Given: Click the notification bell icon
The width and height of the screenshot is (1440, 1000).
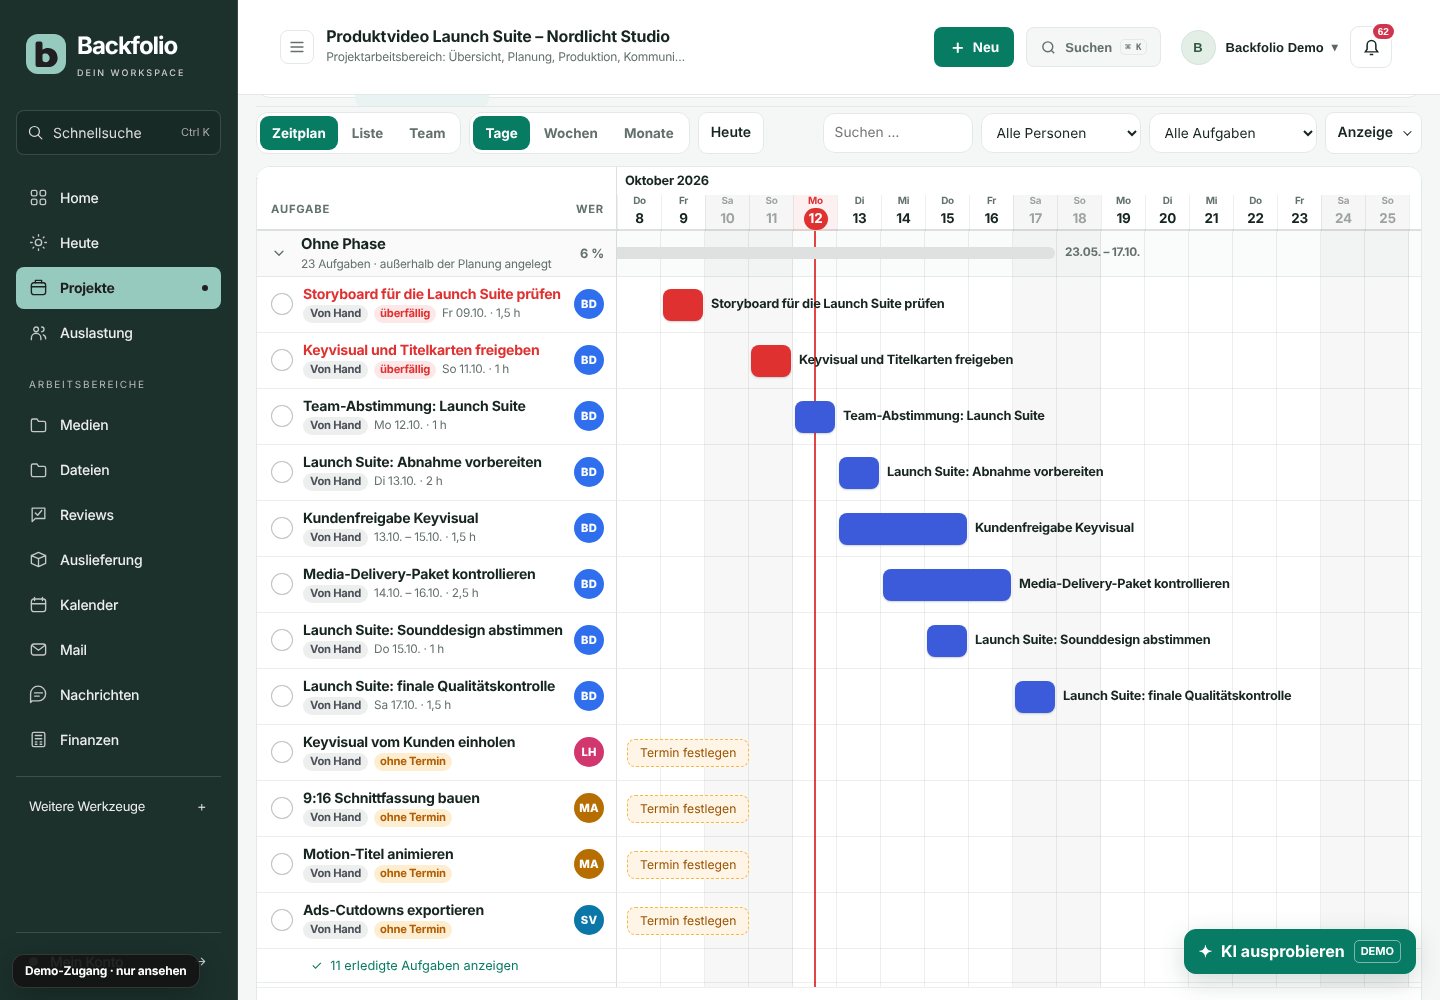Looking at the screenshot, I should [x=1371, y=47].
